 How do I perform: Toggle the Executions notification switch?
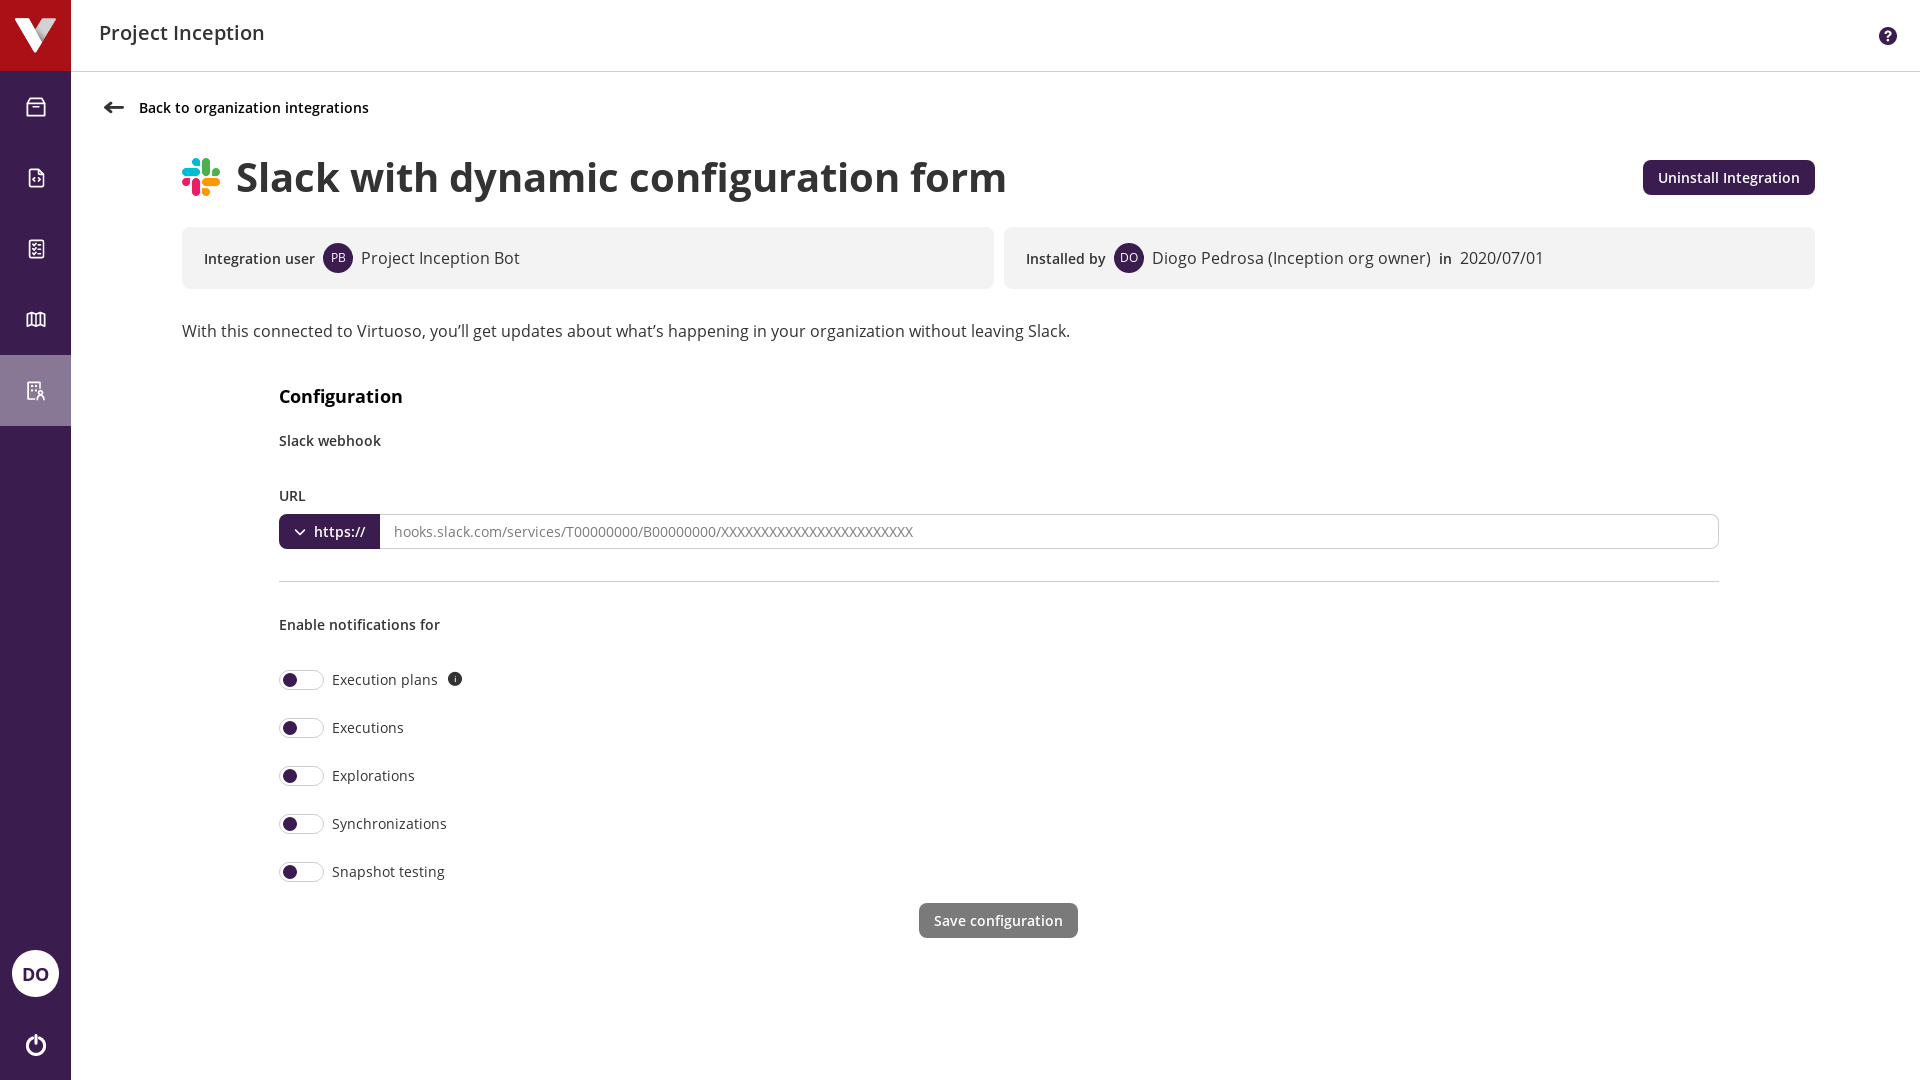[301, 727]
